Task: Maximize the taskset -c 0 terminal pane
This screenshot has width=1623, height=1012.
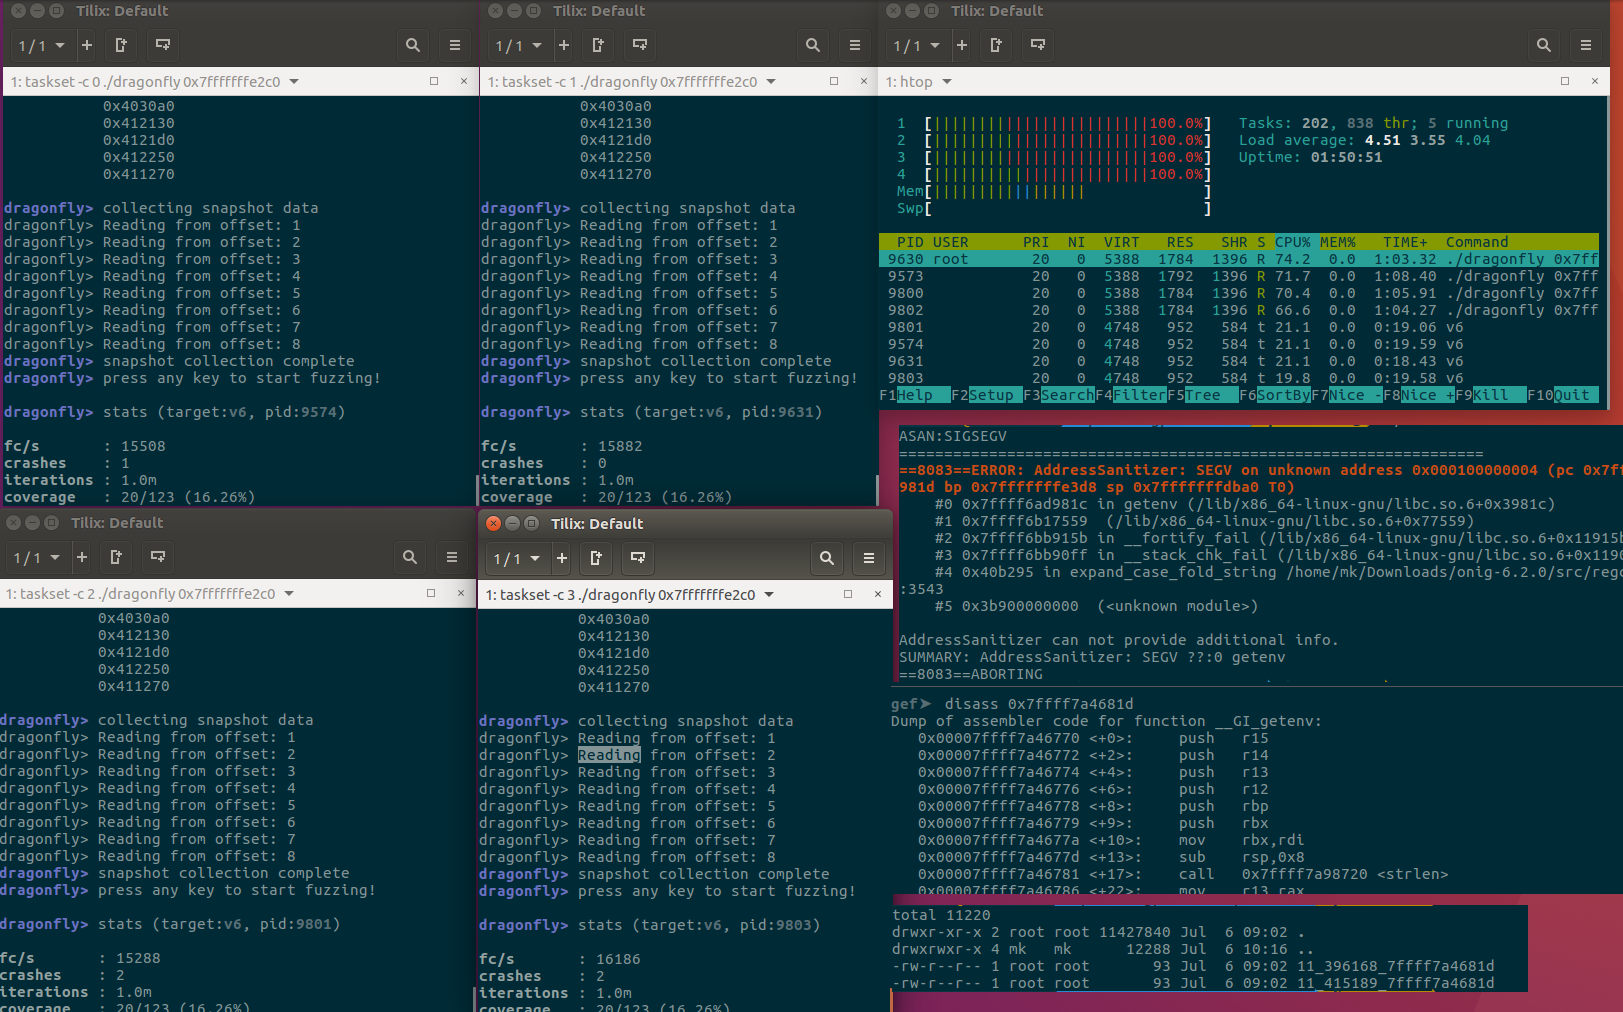Action: (434, 81)
